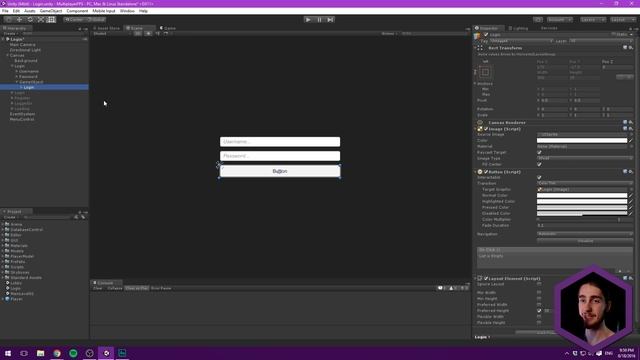The width and height of the screenshot is (640, 360).
Task: Toggle Image (Script) component enabled checkbox
Action: point(486,129)
